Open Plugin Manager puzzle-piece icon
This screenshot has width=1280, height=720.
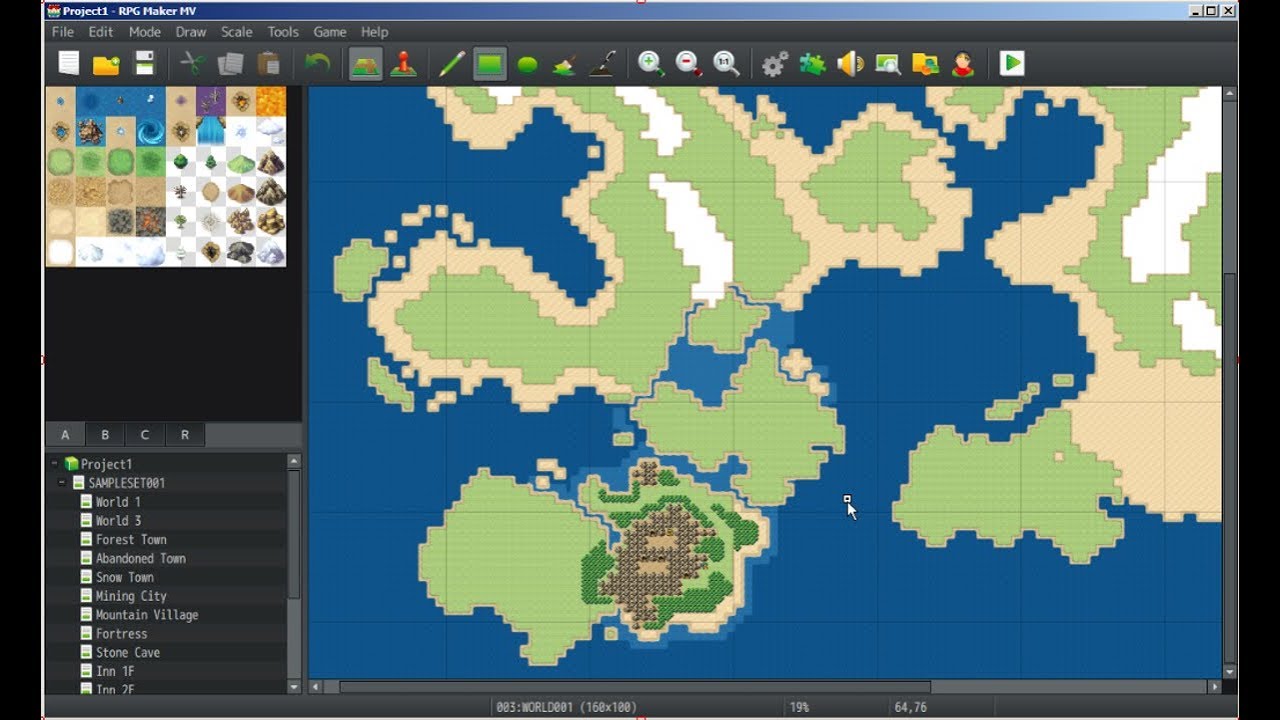pos(812,64)
